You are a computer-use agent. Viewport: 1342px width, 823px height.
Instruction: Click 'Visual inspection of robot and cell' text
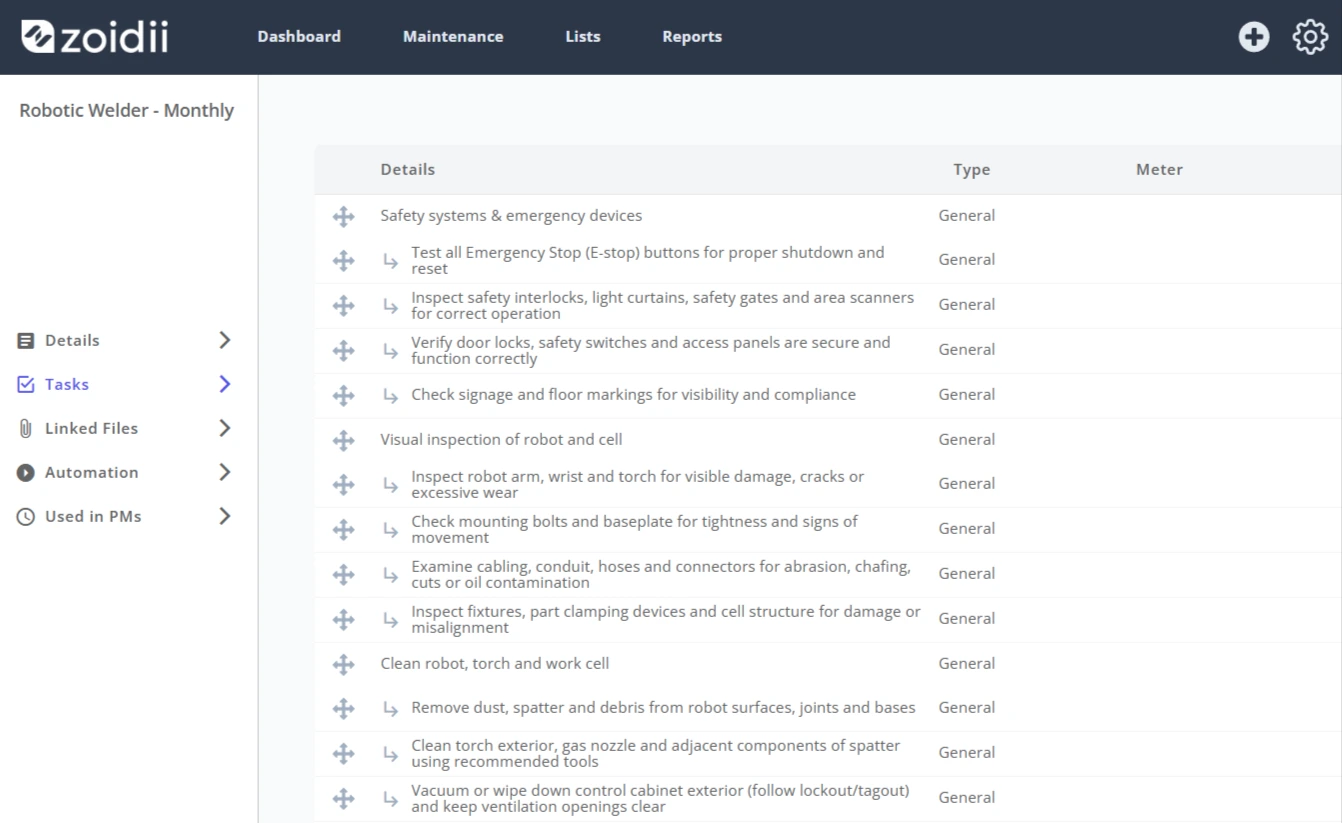point(501,439)
